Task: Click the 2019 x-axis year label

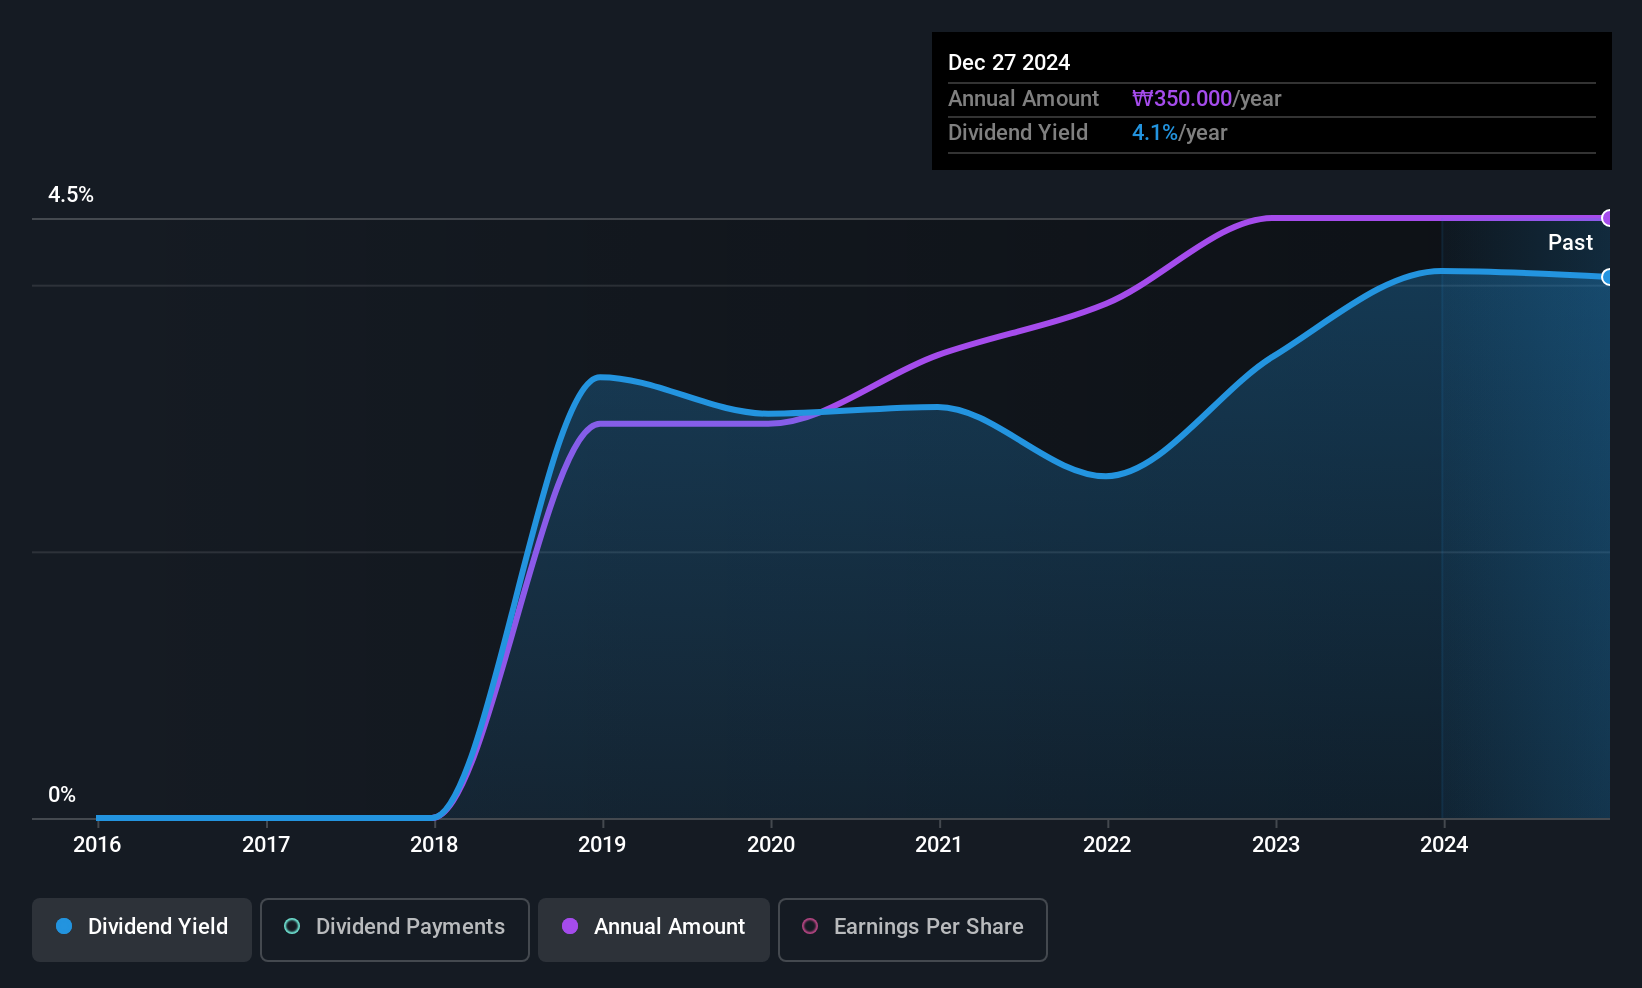Action: coord(602,845)
